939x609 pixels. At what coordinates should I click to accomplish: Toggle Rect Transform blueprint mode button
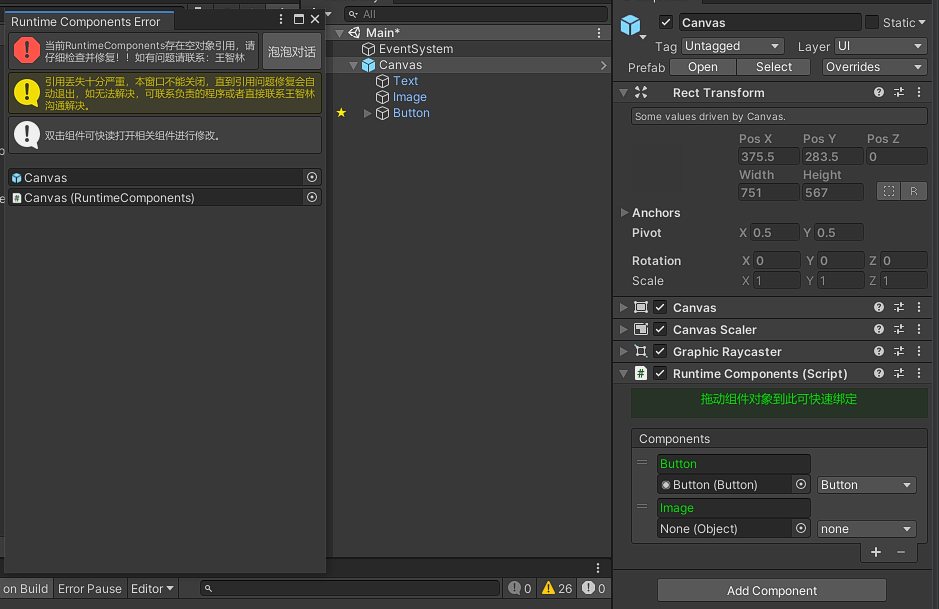[889, 191]
